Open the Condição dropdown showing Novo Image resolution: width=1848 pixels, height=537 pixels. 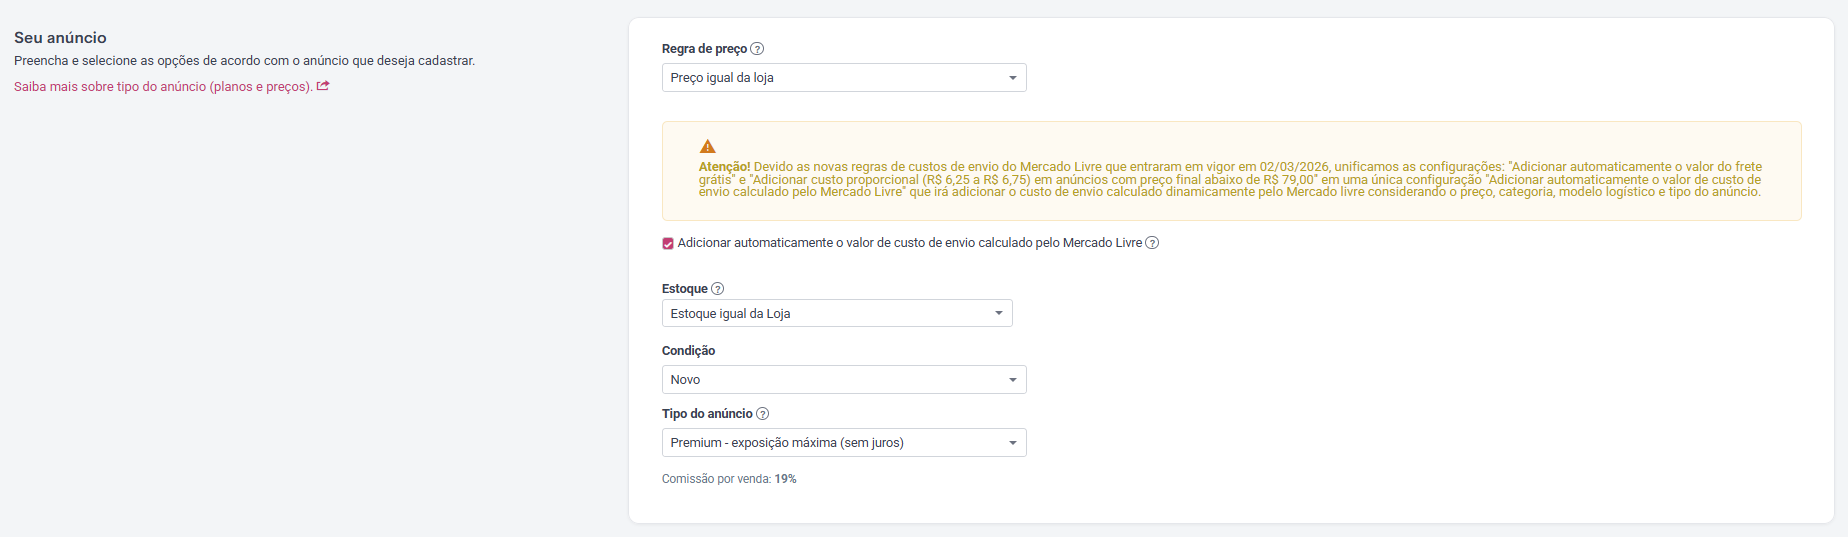pyautogui.click(x=844, y=380)
